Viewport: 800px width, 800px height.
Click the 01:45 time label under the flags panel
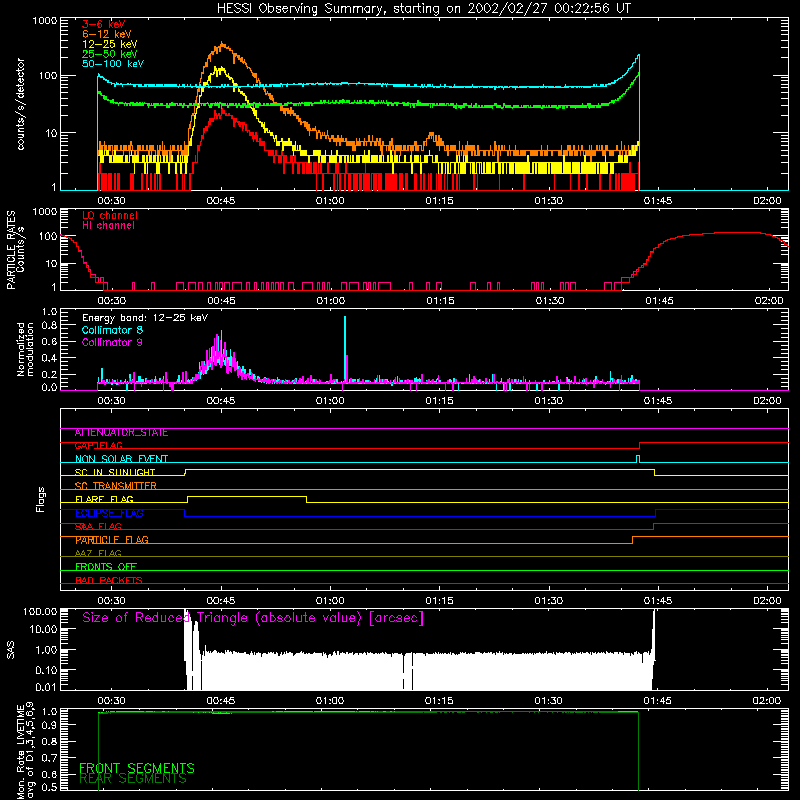pos(658,601)
